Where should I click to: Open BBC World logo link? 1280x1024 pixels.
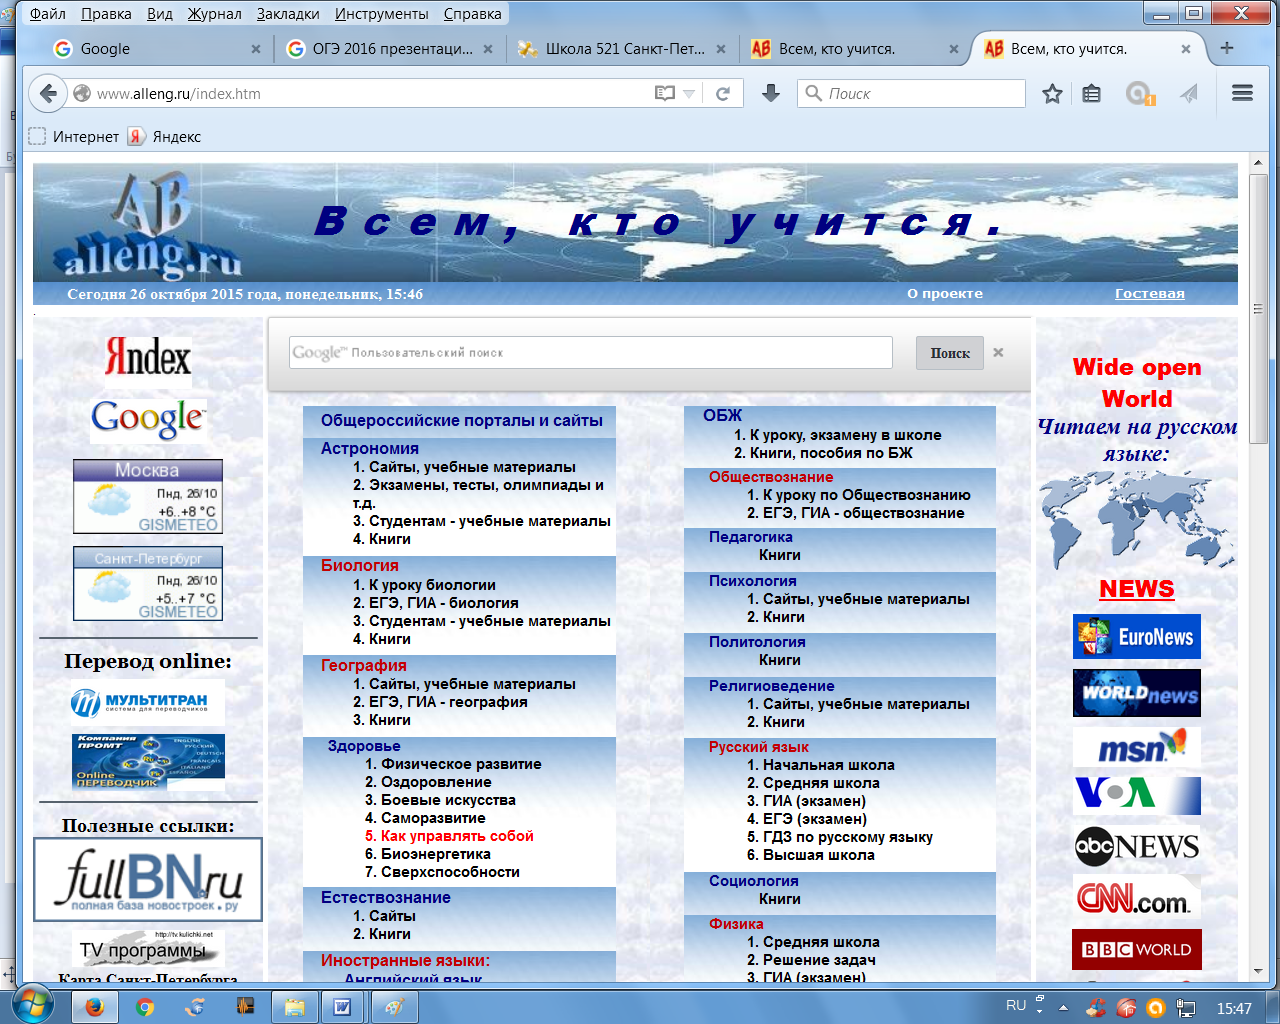point(1137,950)
